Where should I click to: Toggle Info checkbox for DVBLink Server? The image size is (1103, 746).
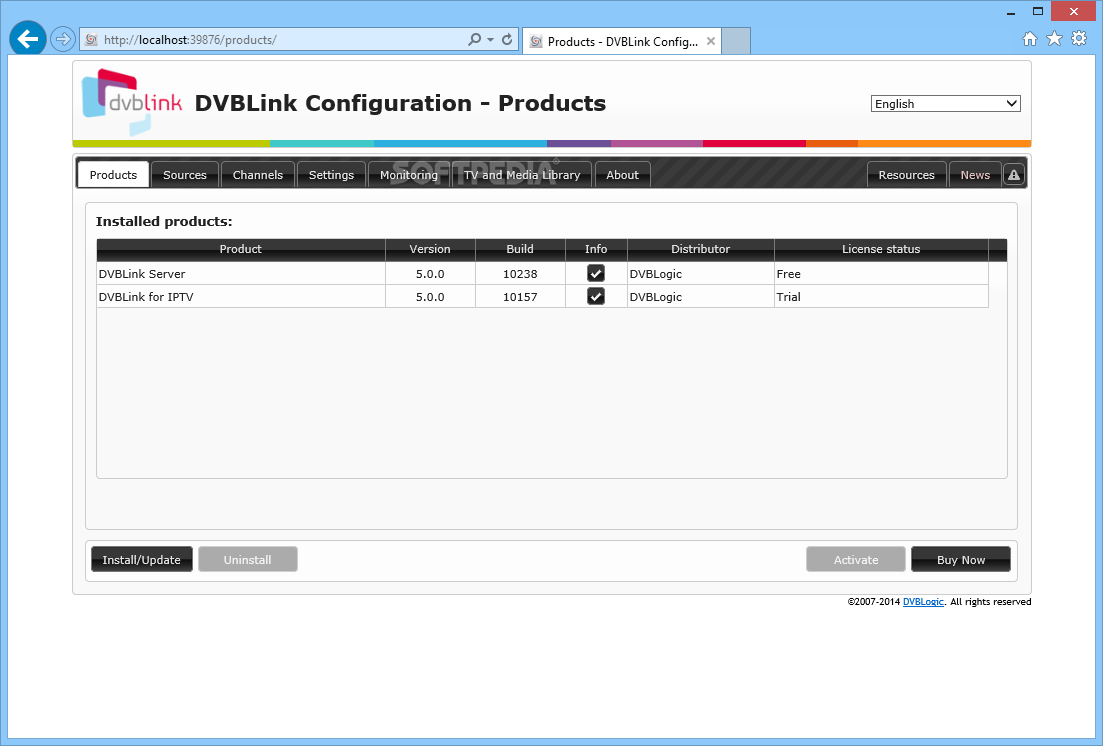coord(596,273)
